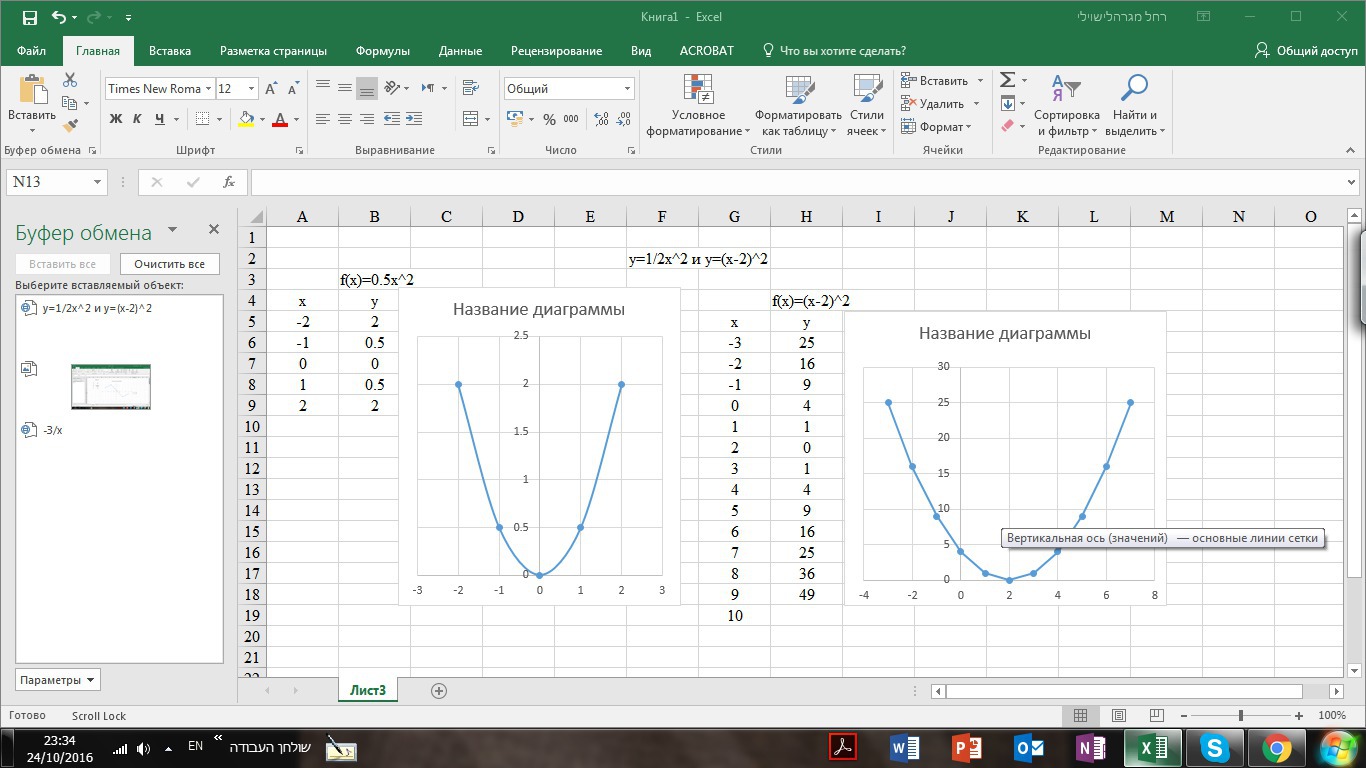Click the Copy icon in clipboard group
Viewport: 1366px width, 768px height.
point(69,103)
